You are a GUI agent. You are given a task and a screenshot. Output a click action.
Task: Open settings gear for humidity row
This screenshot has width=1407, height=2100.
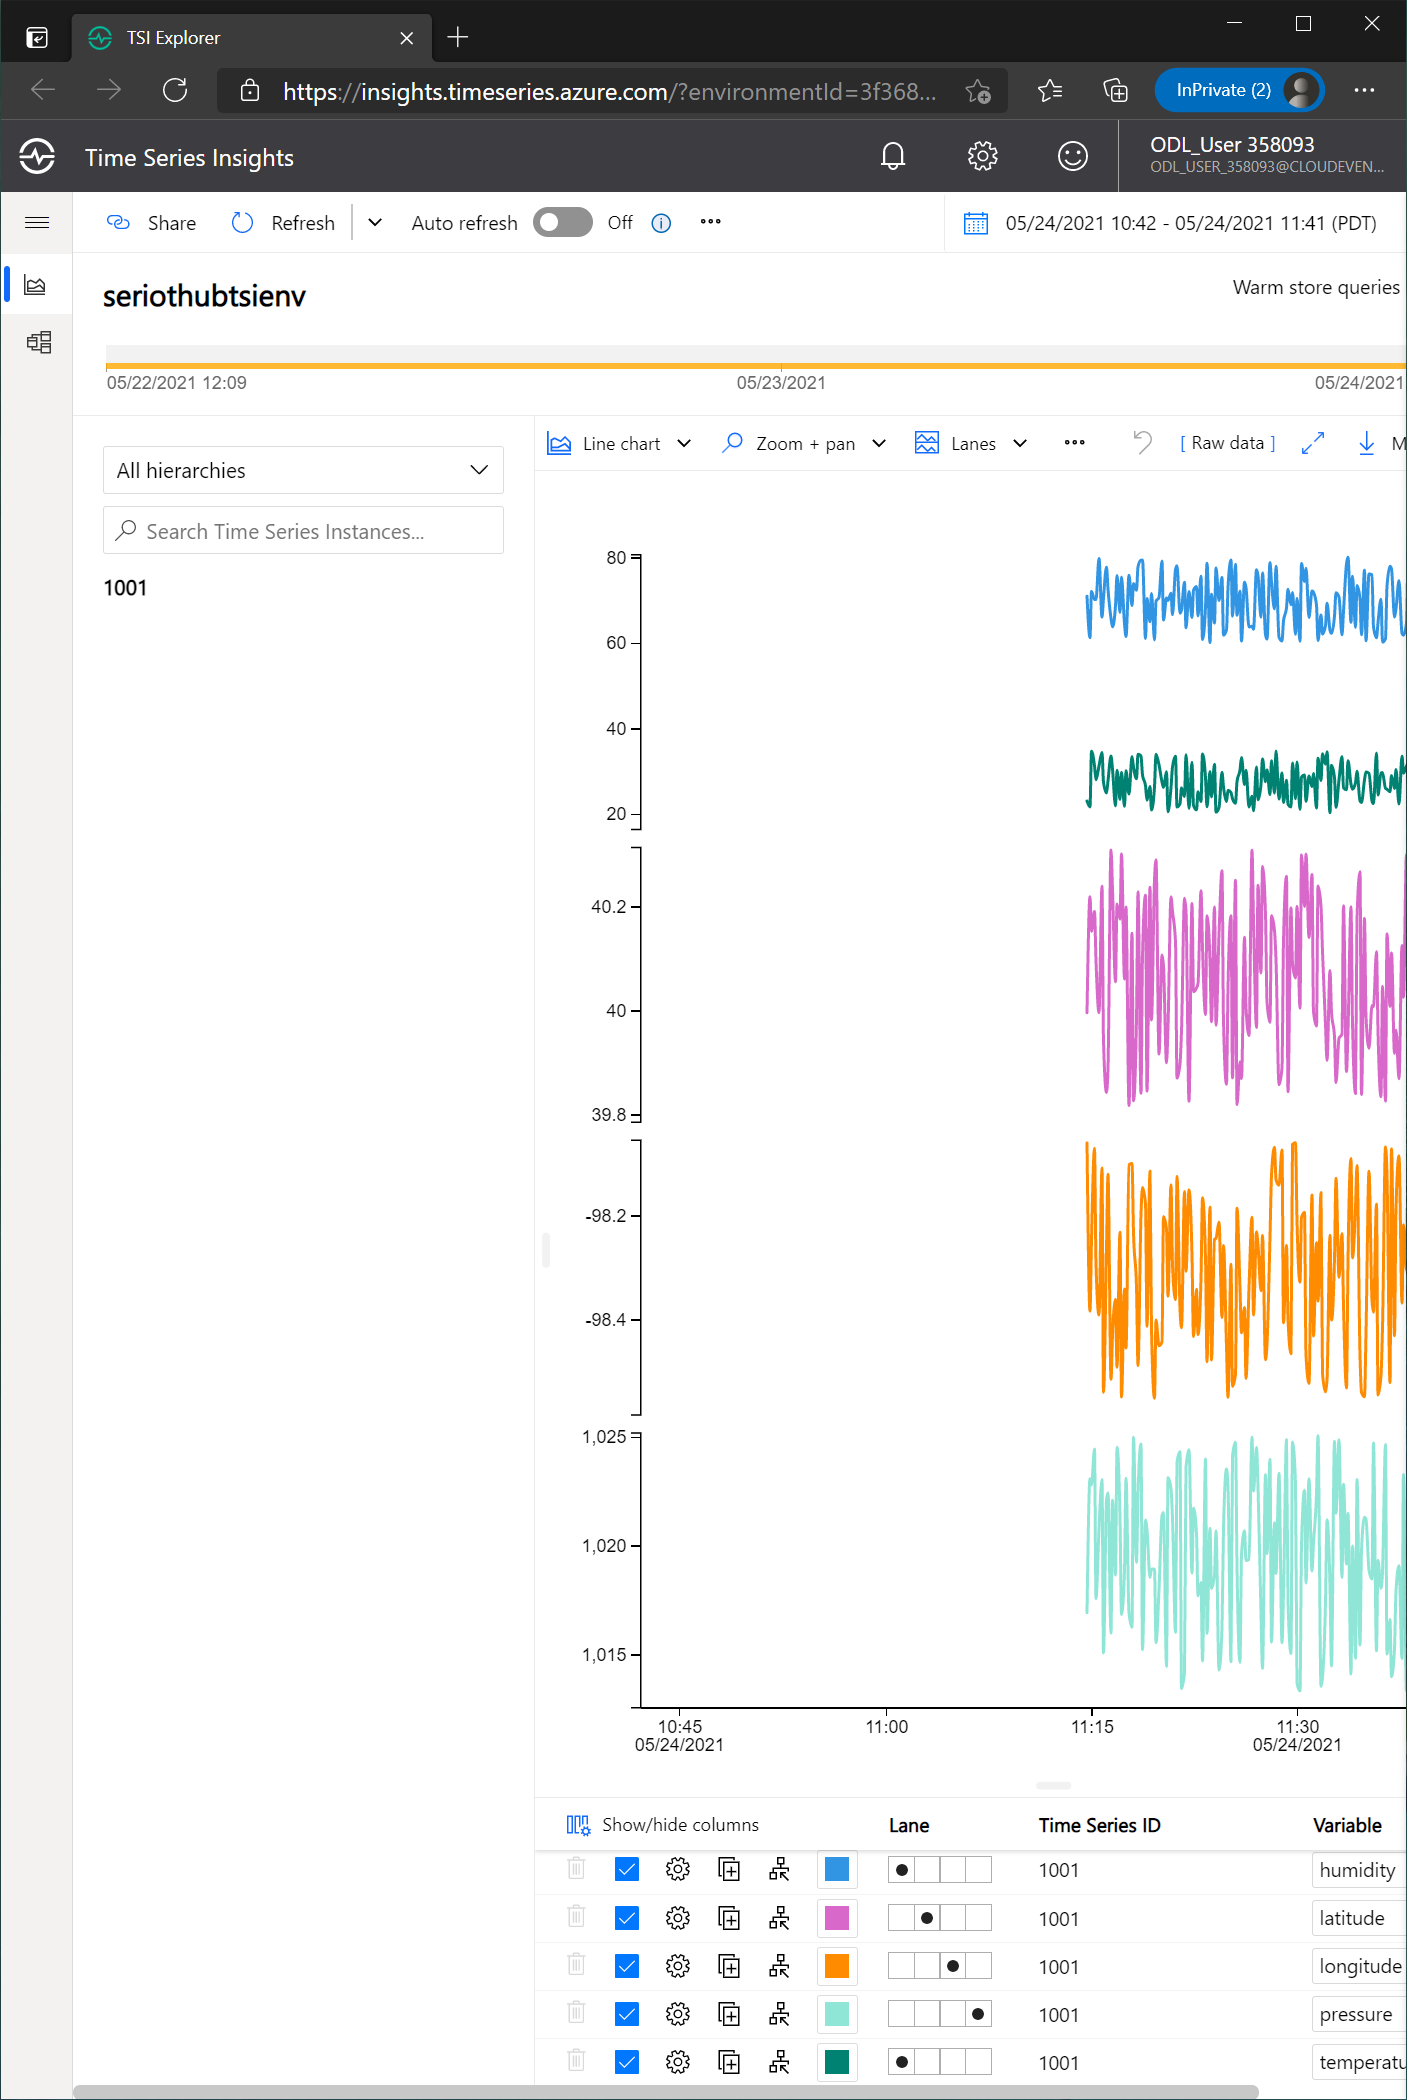(x=678, y=1869)
